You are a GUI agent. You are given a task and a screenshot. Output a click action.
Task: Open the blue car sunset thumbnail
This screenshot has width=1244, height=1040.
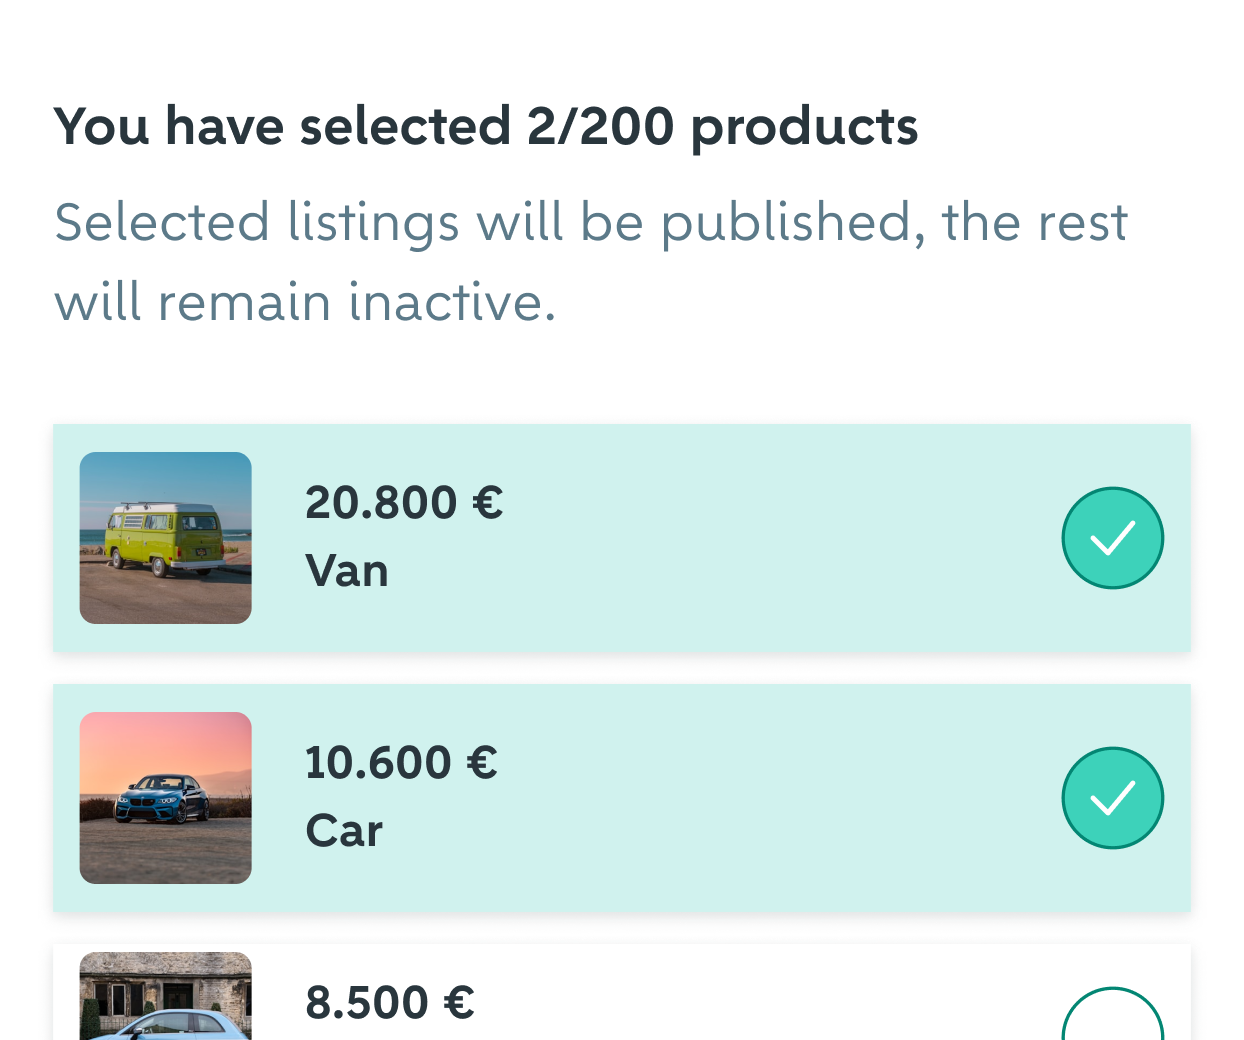click(166, 798)
